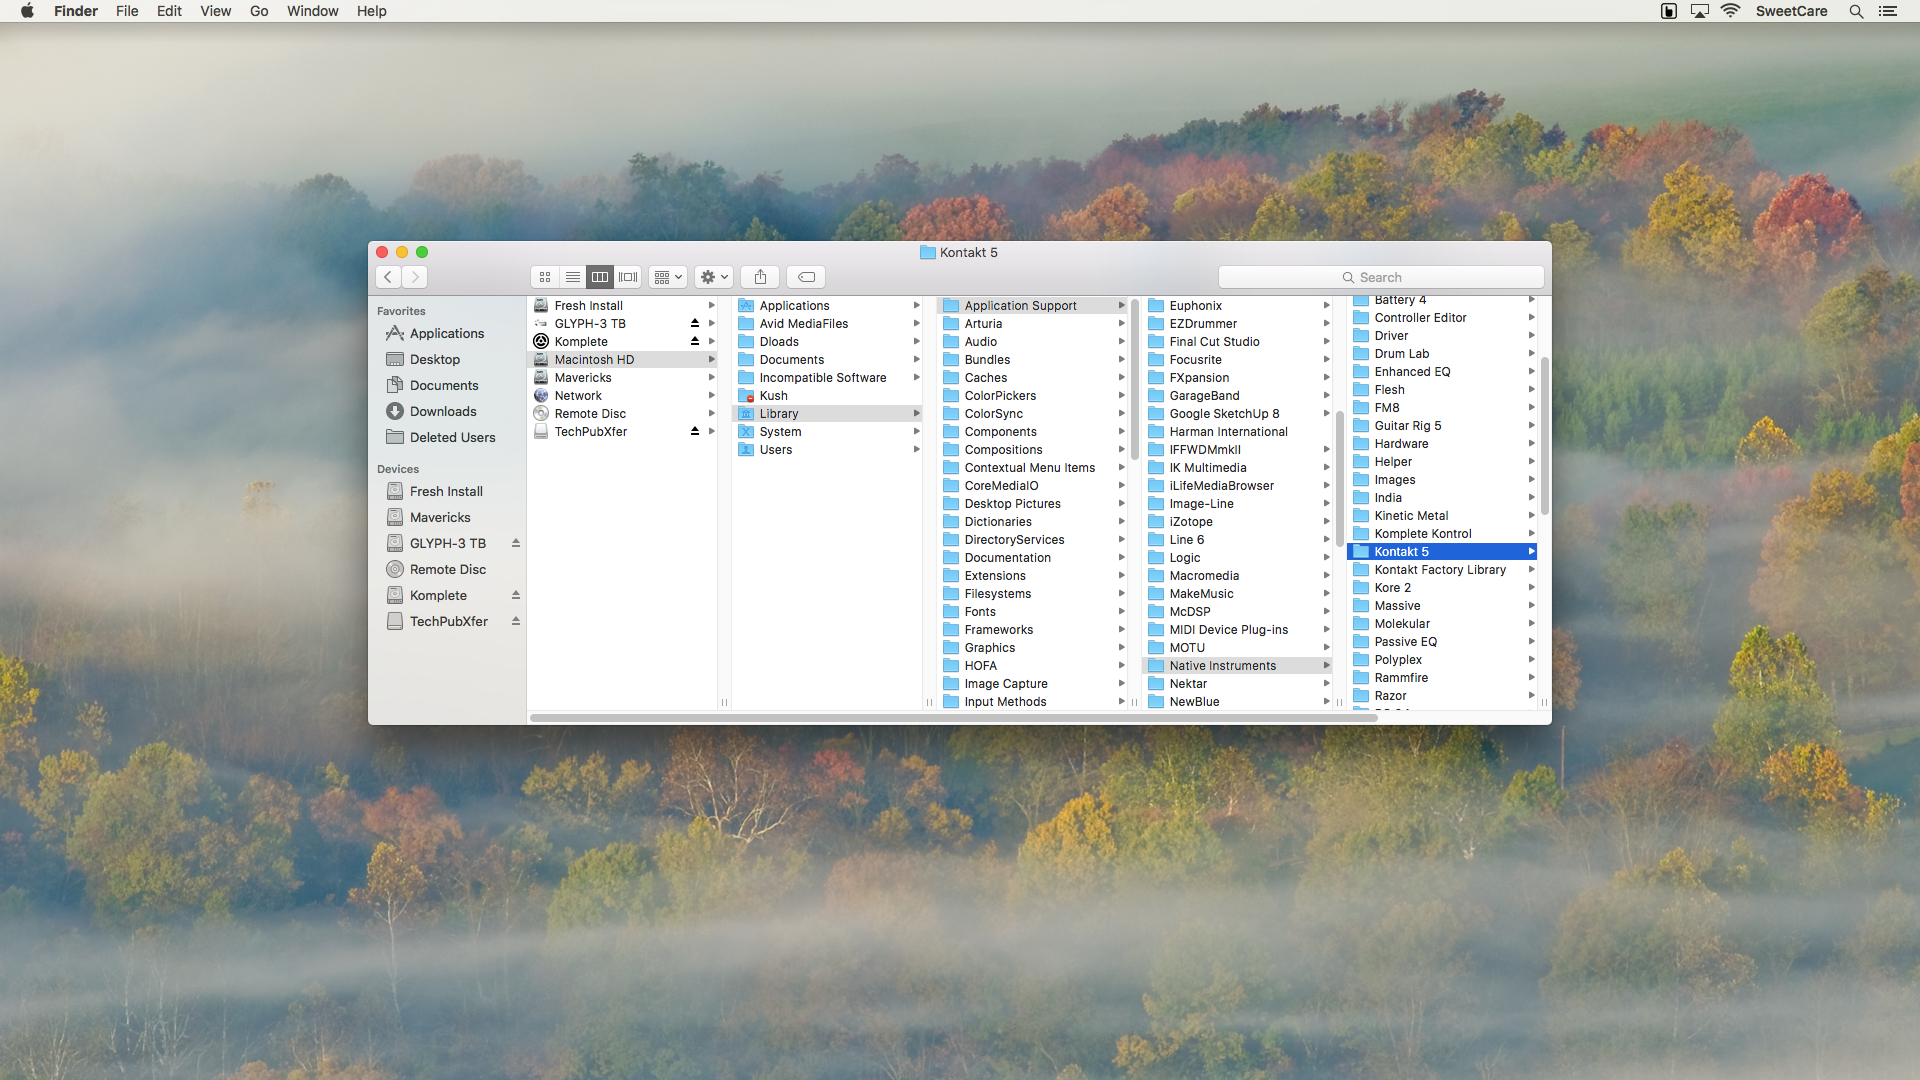Select the Native Instruments folder

[x=1237, y=666]
